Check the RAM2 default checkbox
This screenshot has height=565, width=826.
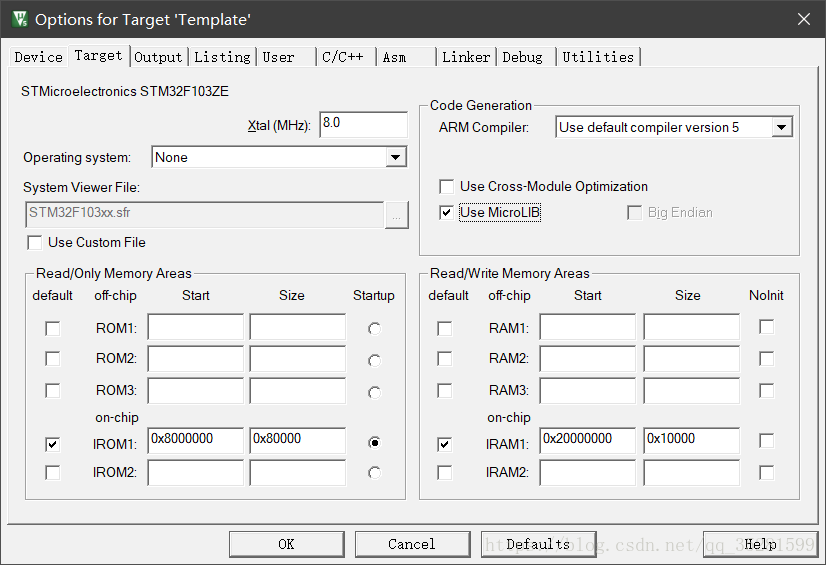click(x=445, y=359)
